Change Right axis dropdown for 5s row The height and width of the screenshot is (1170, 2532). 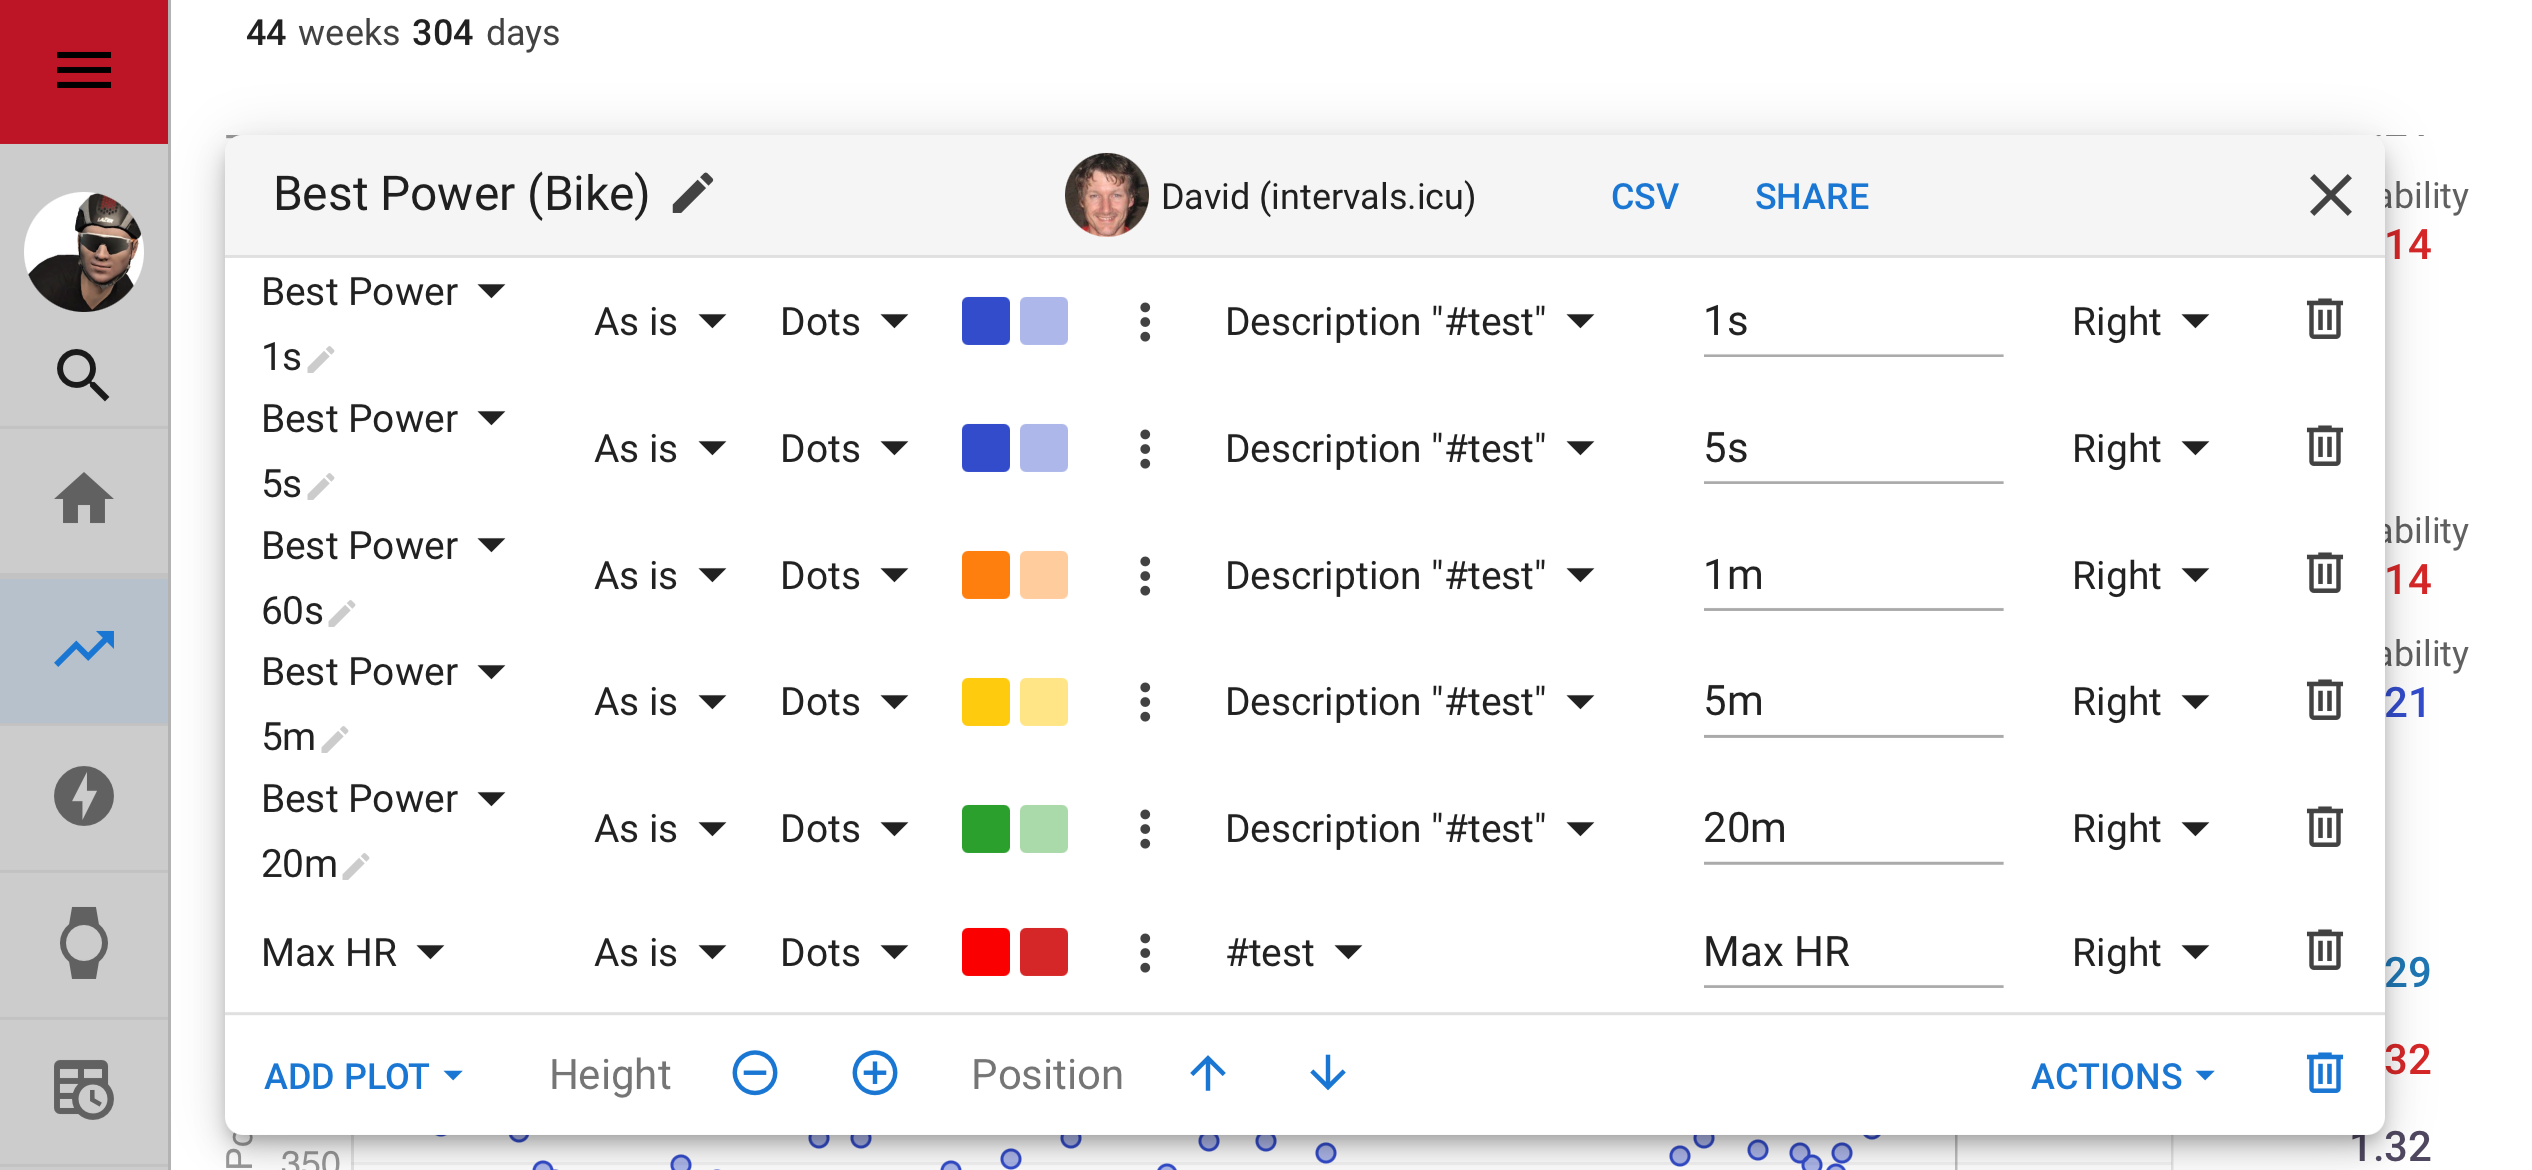(2139, 448)
